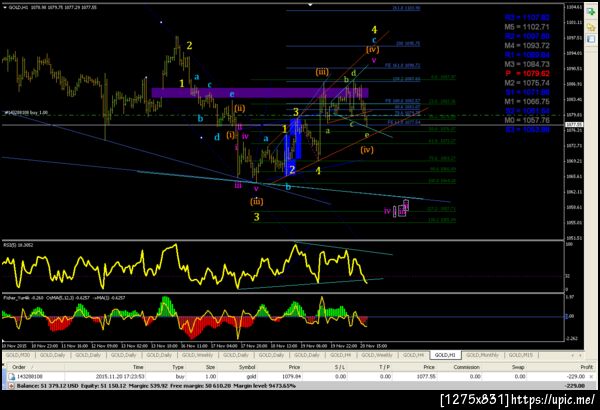The image size is (600, 410).
Task: Click the current price marker on price axis
Action: (x=574, y=125)
